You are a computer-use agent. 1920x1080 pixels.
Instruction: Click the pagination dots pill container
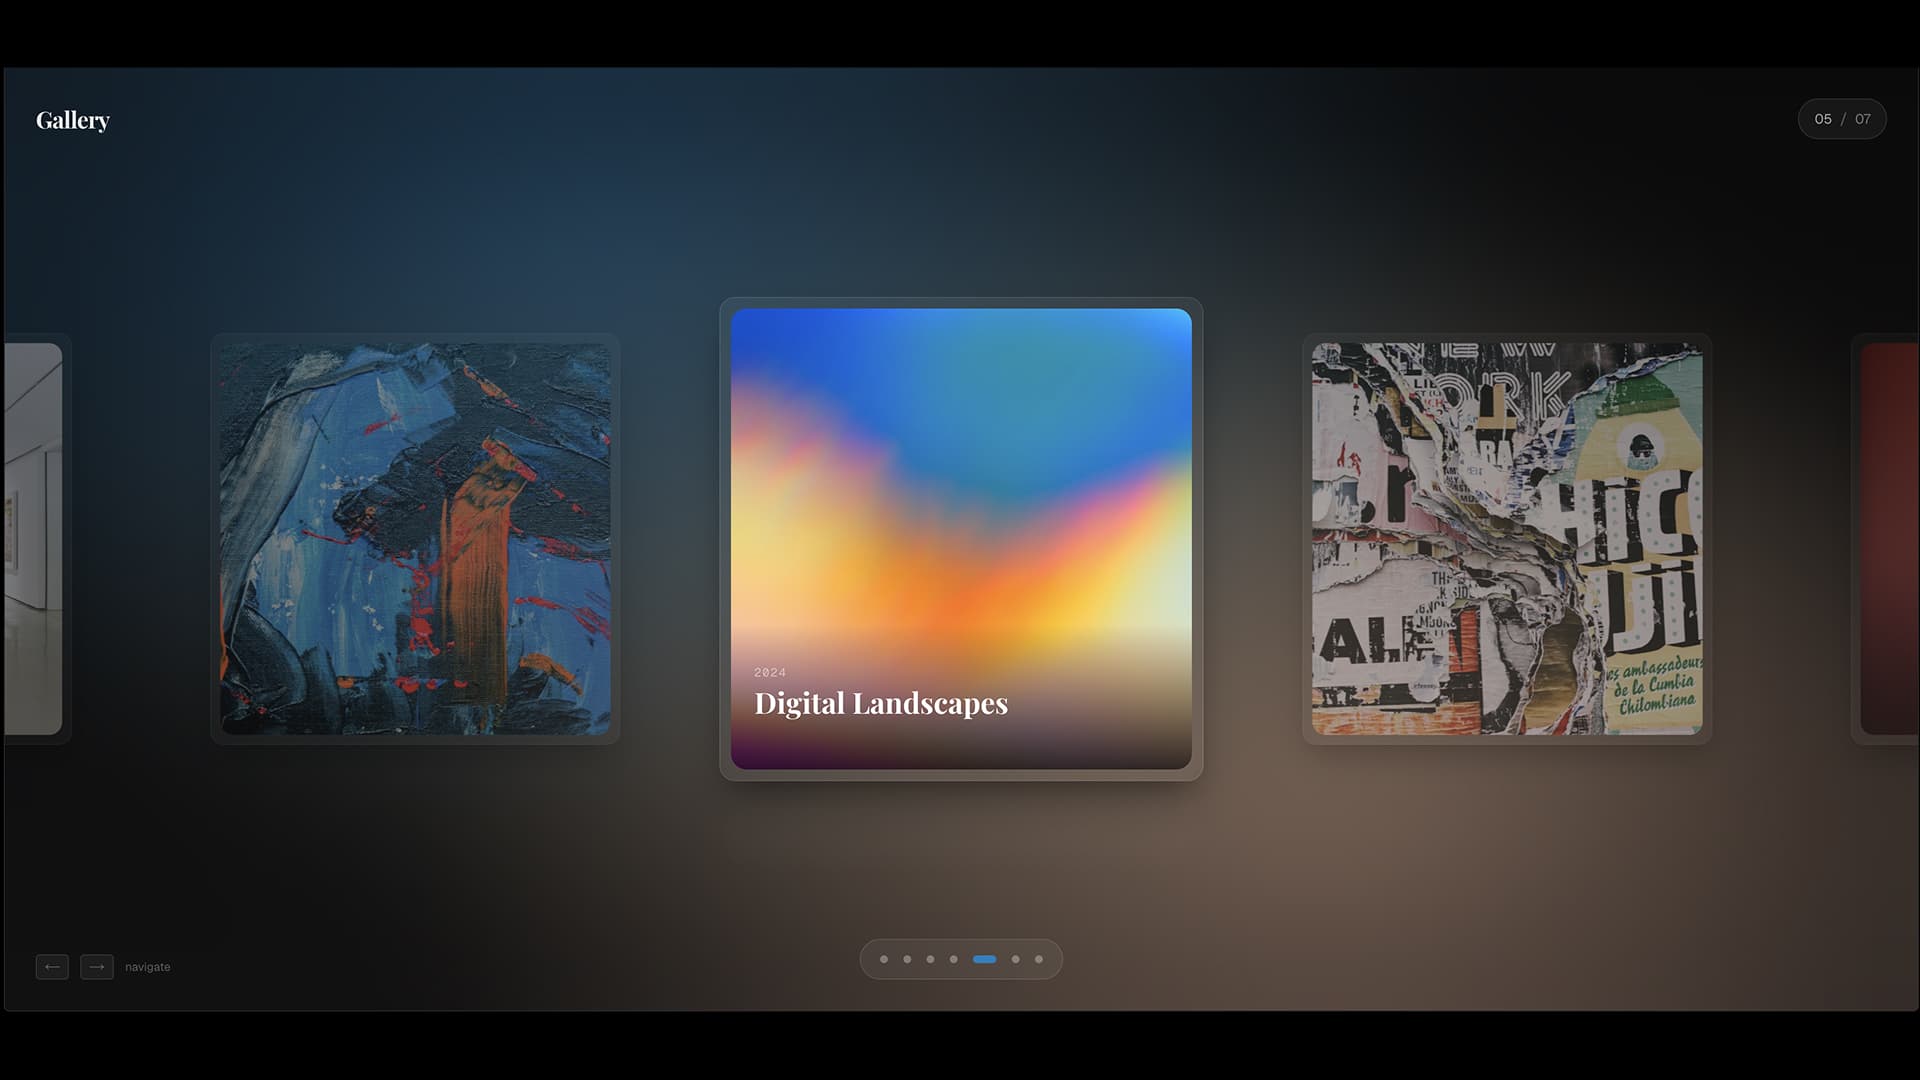(961, 959)
